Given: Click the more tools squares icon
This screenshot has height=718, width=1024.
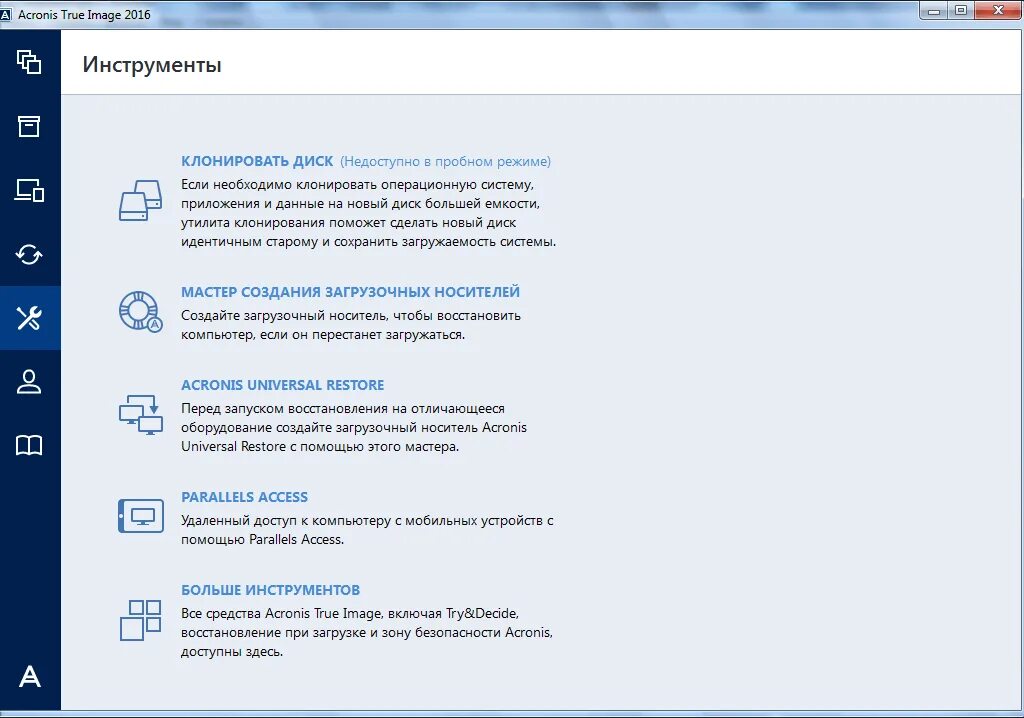Looking at the screenshot, I should click(x=140, y=620).
